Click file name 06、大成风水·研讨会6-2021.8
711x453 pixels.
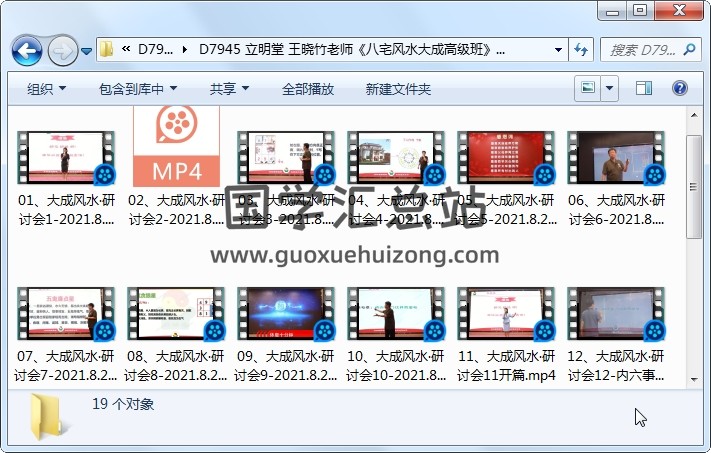616,209
